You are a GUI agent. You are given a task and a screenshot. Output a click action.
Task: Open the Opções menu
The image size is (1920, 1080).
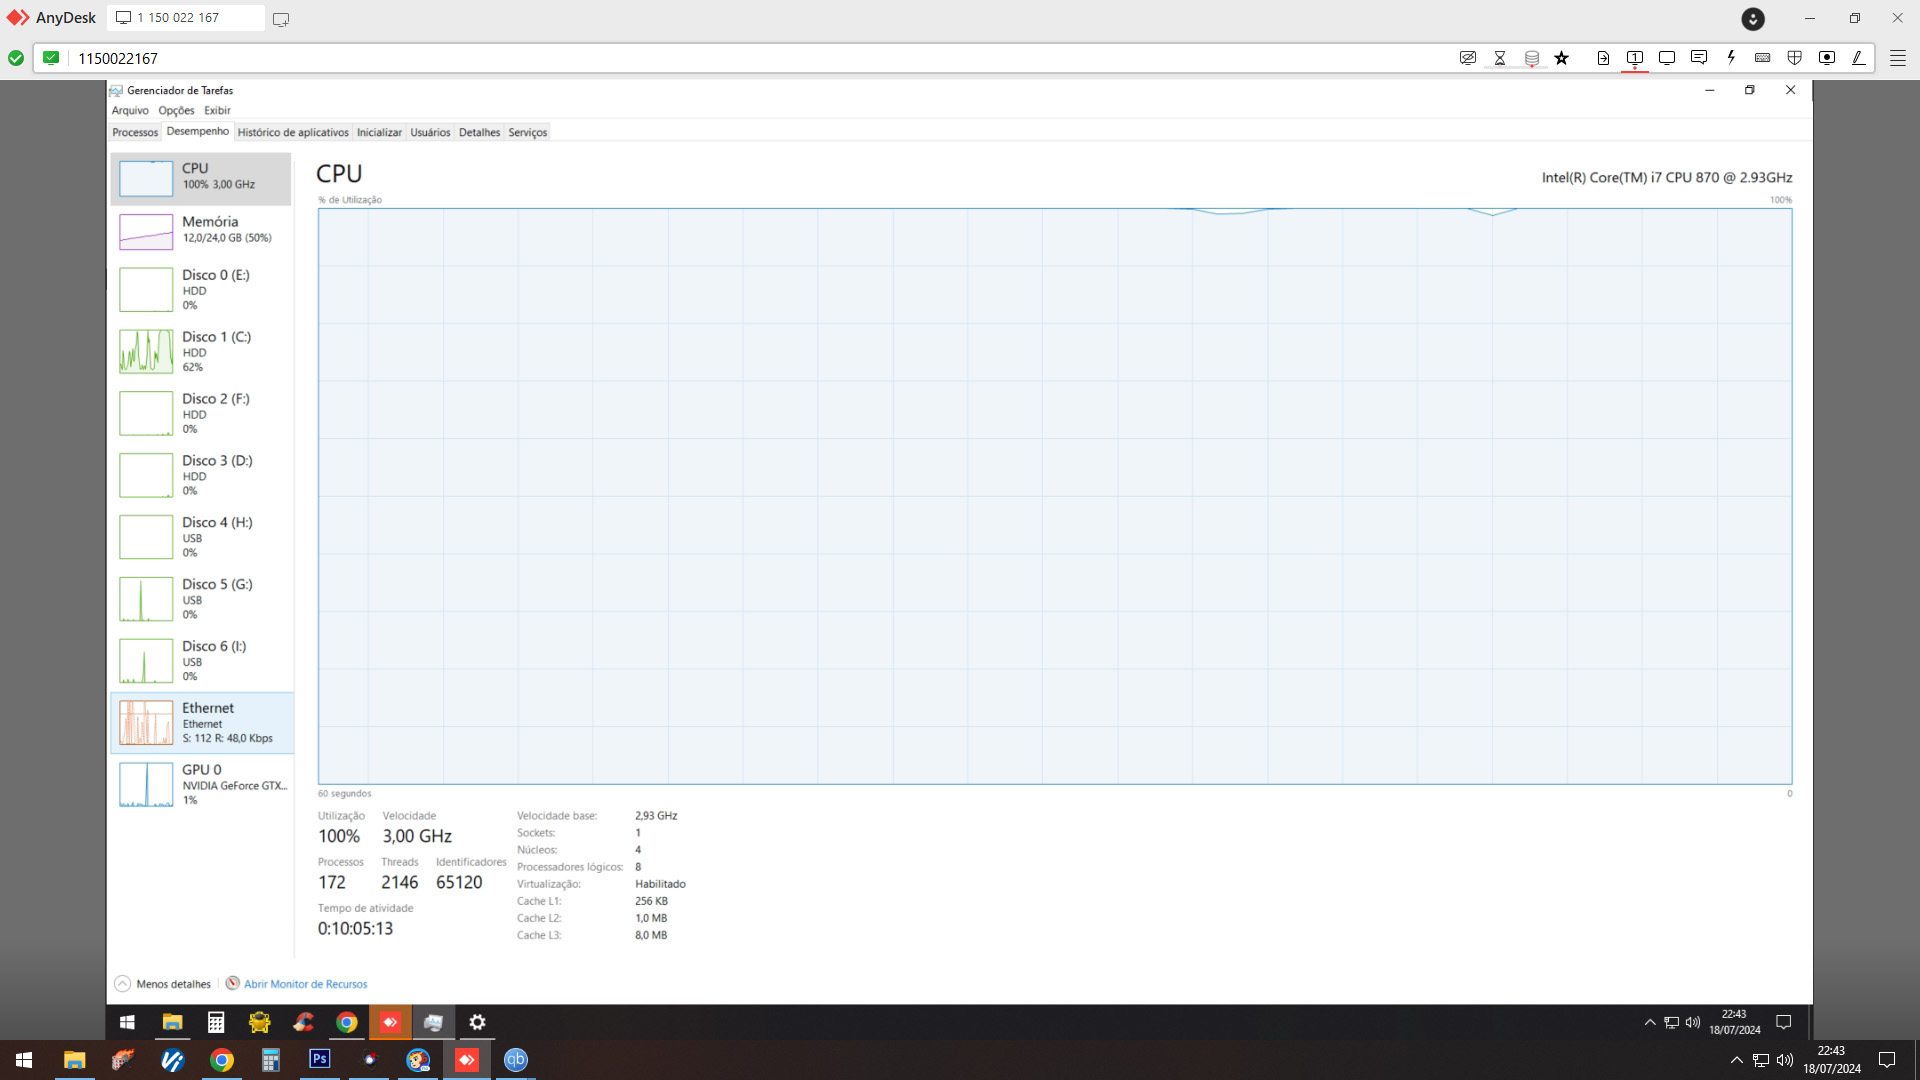pyautogui.click(x=176, y=111)
